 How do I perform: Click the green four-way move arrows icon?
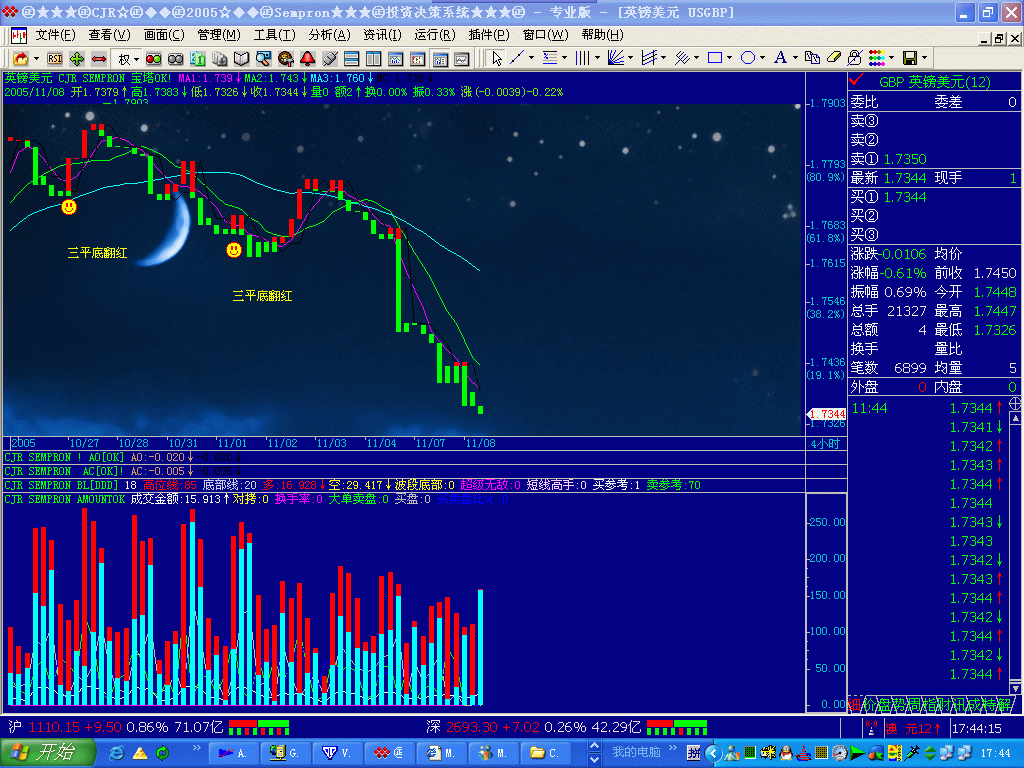76,59
